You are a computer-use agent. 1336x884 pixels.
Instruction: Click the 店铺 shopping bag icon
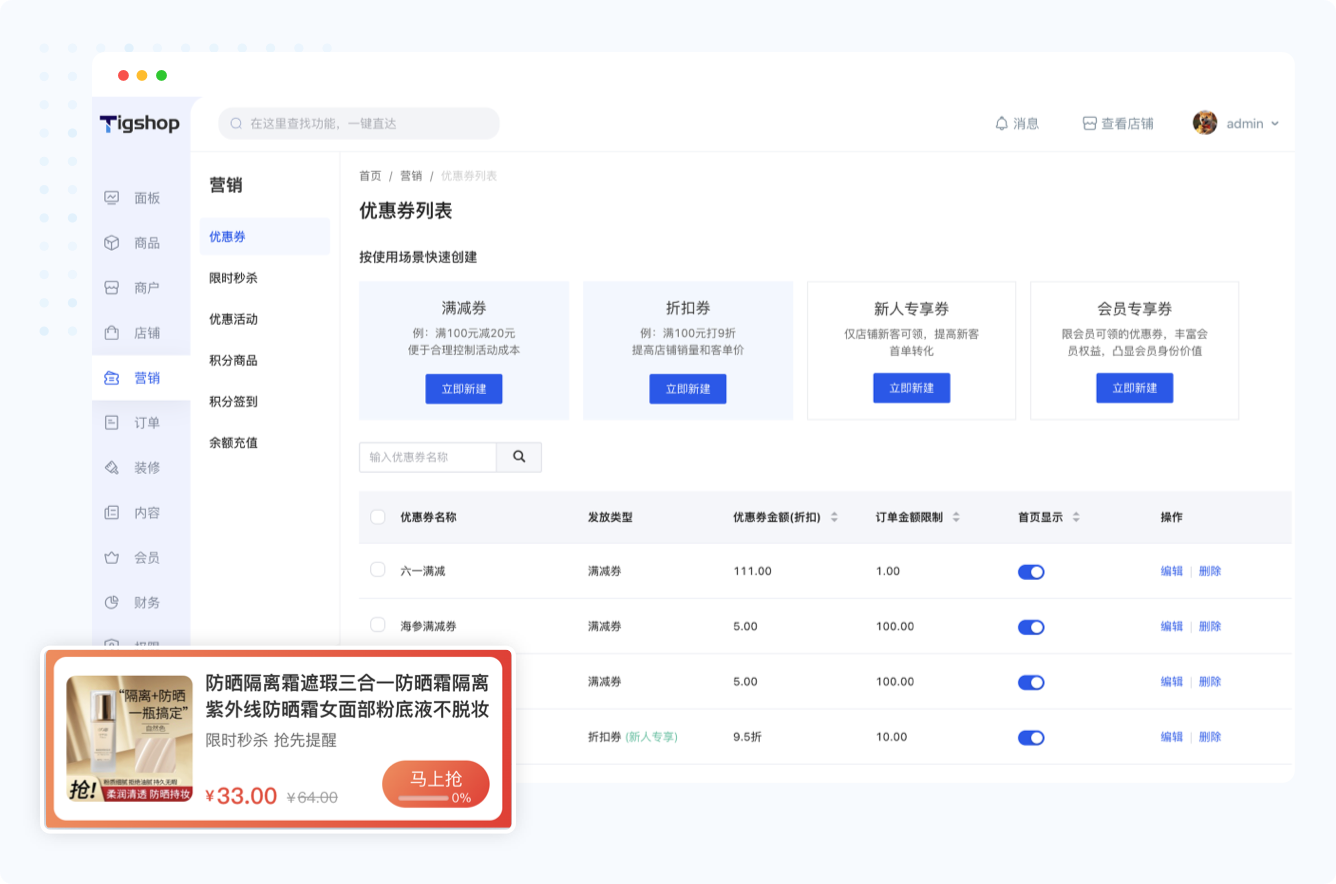(x=112, y=333)
